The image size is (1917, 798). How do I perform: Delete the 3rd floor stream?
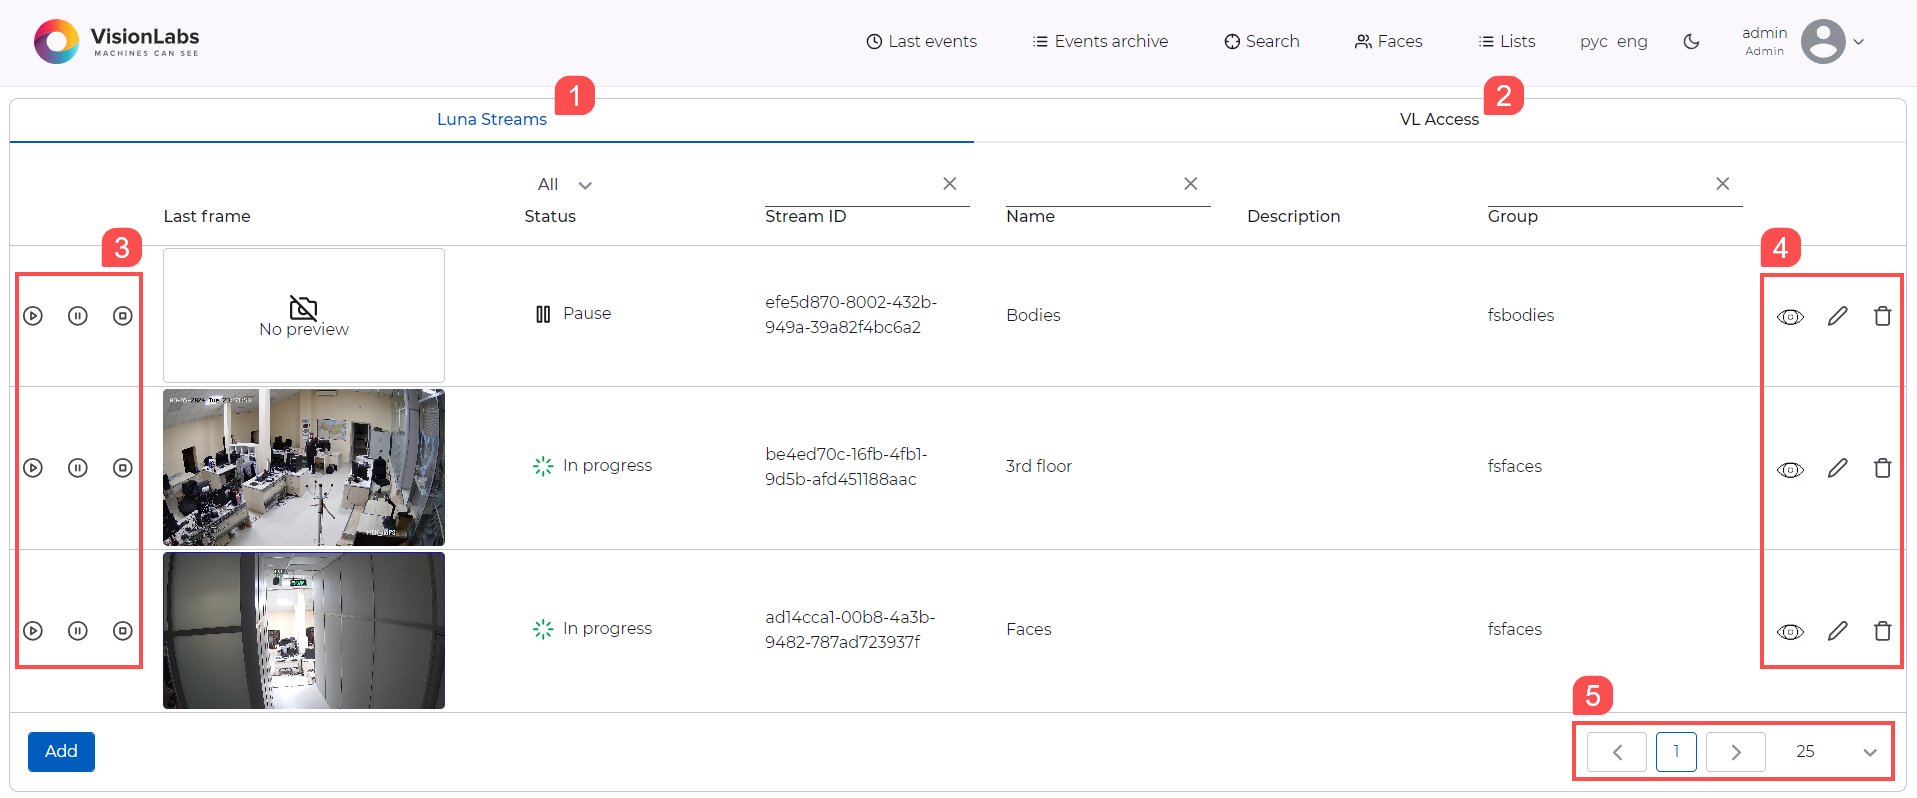(x=1882, y=468)
